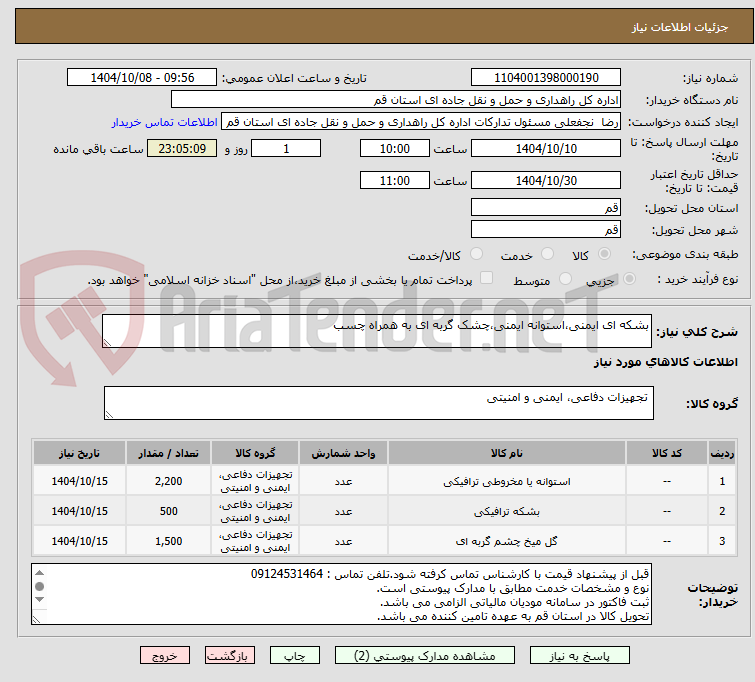Click the 'چاپ' print button

click(x=294, y=656)
